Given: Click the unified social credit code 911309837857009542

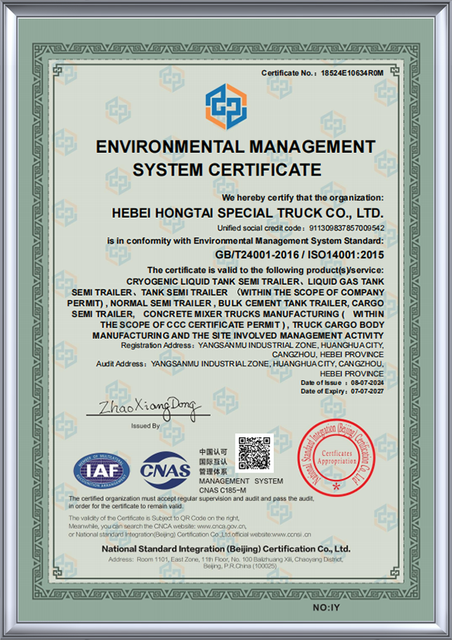Looking at the screenshot, I should [347, 228].
